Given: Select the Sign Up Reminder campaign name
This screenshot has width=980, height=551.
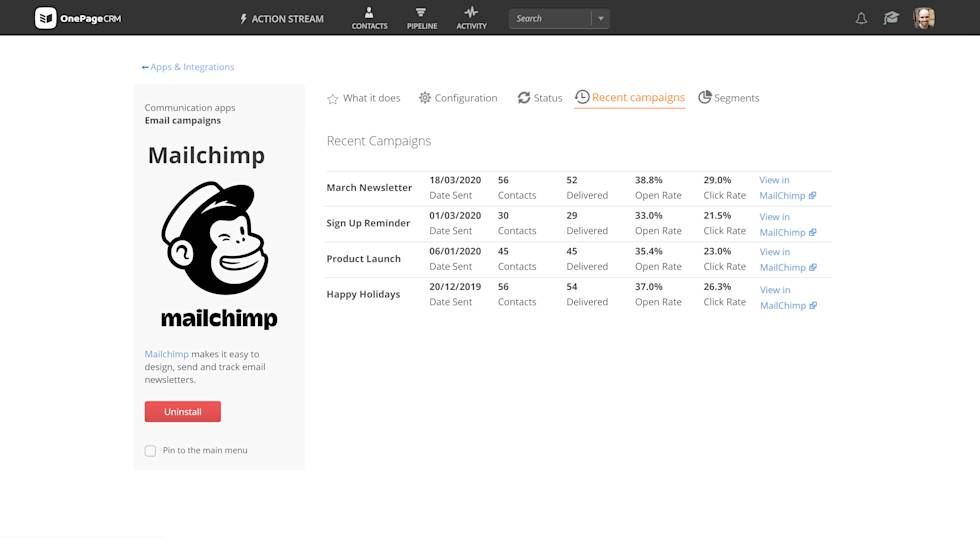Looking at the screenshot, I should coord(368,223).
